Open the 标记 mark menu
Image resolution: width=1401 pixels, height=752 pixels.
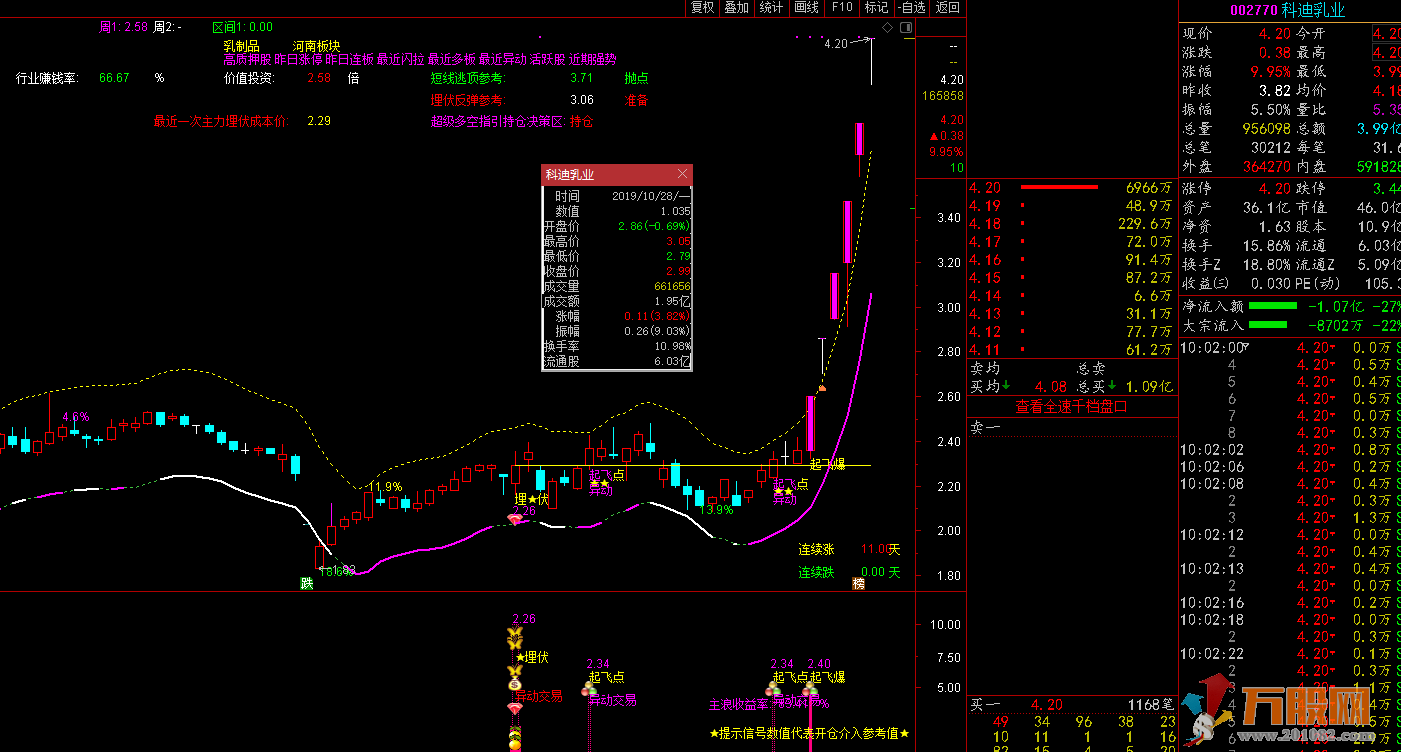pyautogui.click(x=876, y=8)
